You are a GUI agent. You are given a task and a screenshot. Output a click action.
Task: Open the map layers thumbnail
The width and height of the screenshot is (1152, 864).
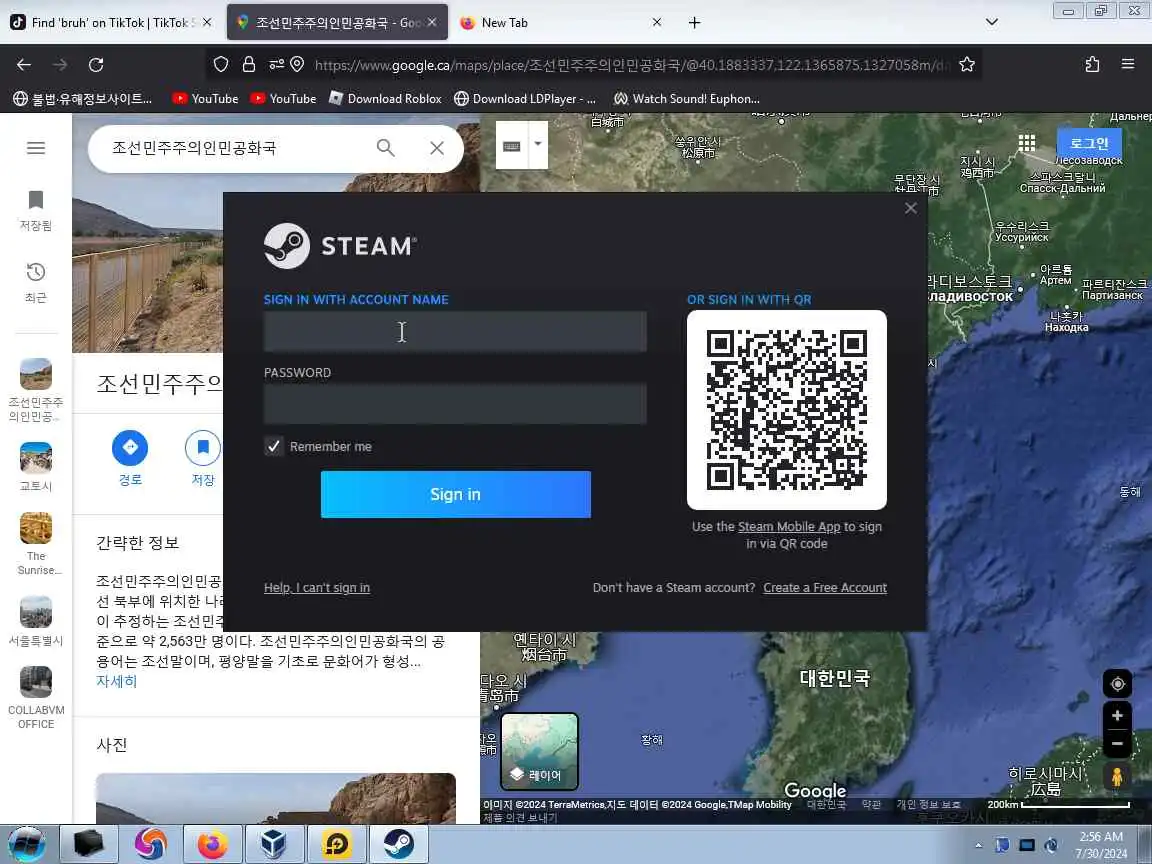[x=539, y=751]
